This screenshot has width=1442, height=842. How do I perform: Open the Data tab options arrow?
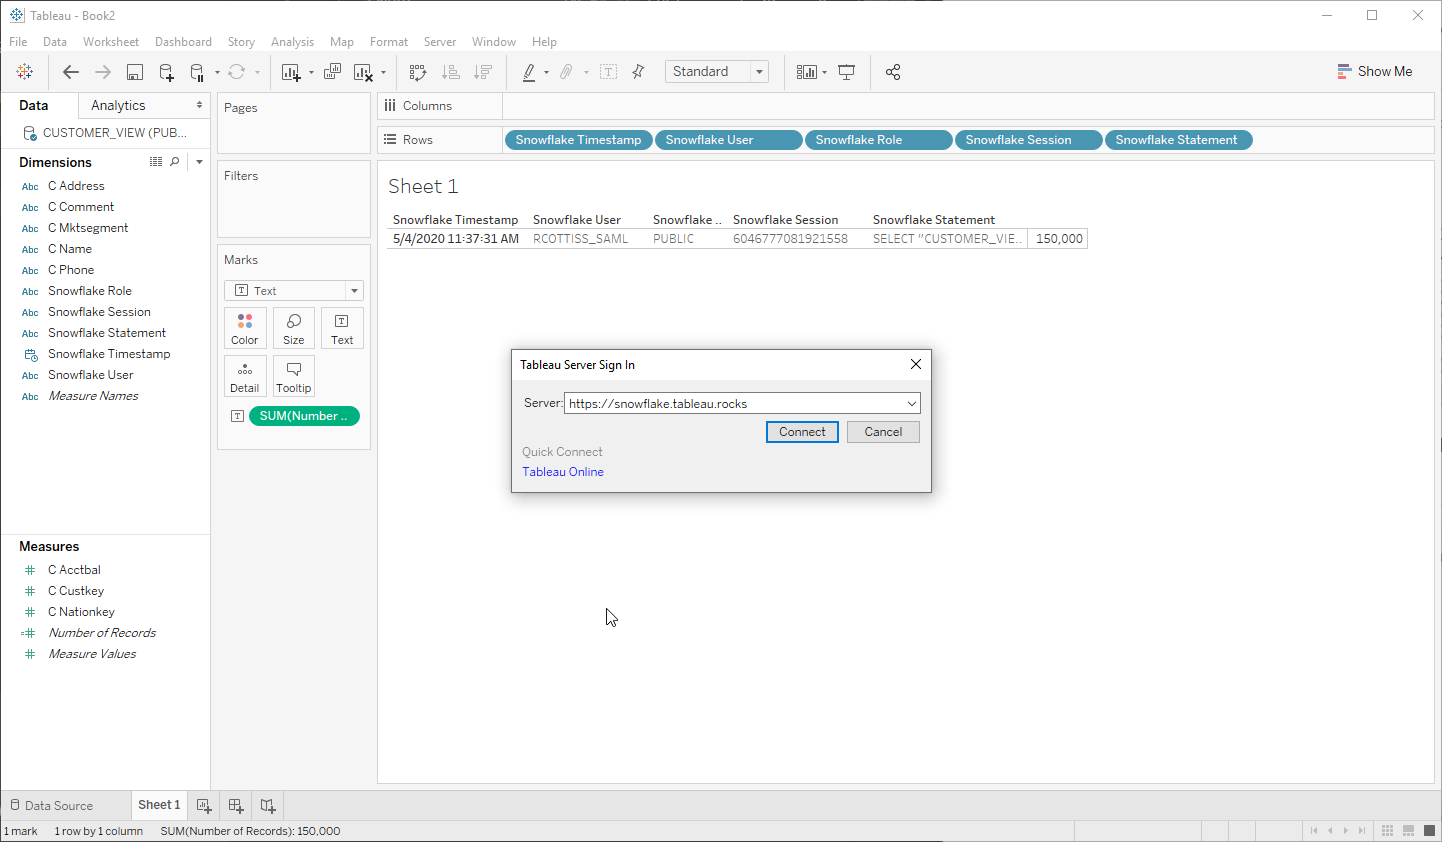coord(199,105)
